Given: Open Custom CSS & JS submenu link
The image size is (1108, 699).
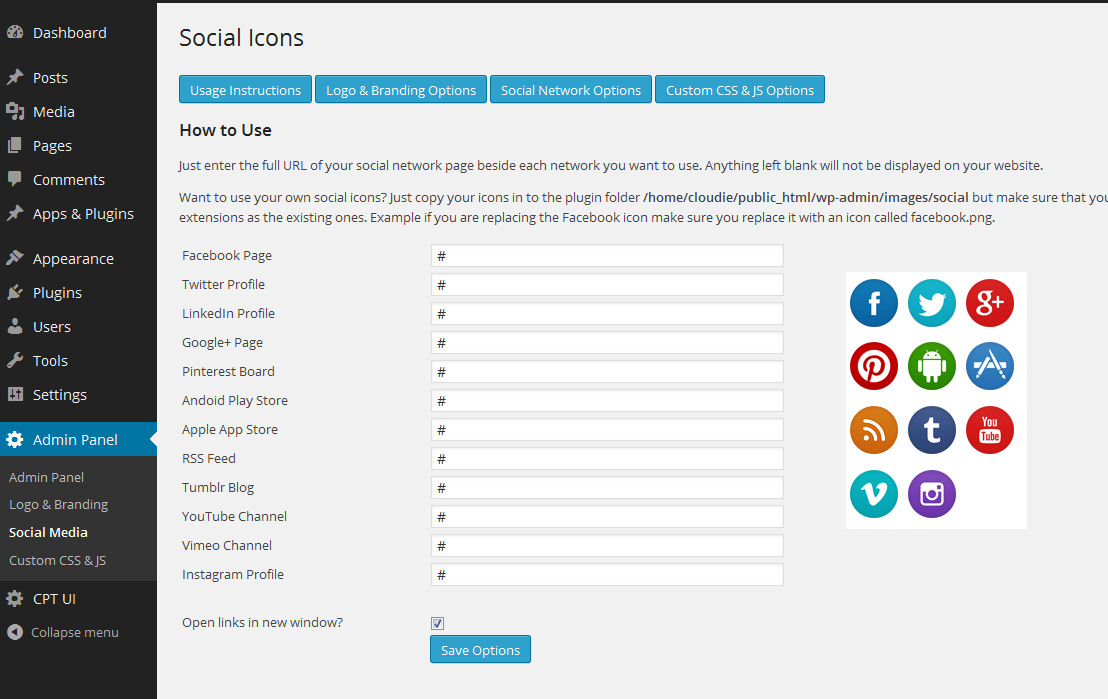Looking at the screenshot, I should tap(57, 560).
